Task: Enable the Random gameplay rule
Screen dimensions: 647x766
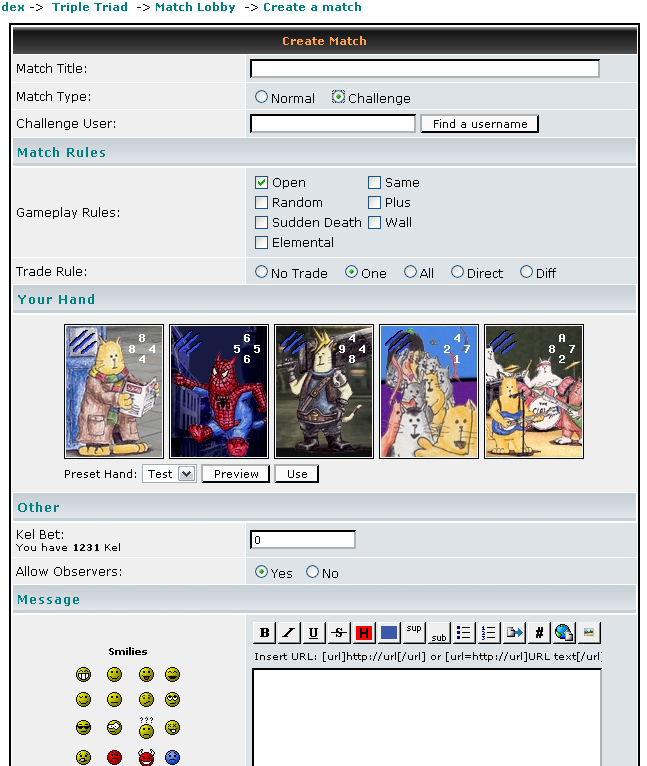Action: tap(261, 202)
